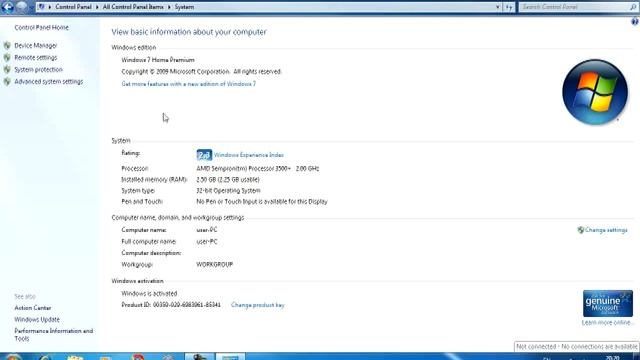Click the Product ID number
640x360 pixels.
(187, 305)
